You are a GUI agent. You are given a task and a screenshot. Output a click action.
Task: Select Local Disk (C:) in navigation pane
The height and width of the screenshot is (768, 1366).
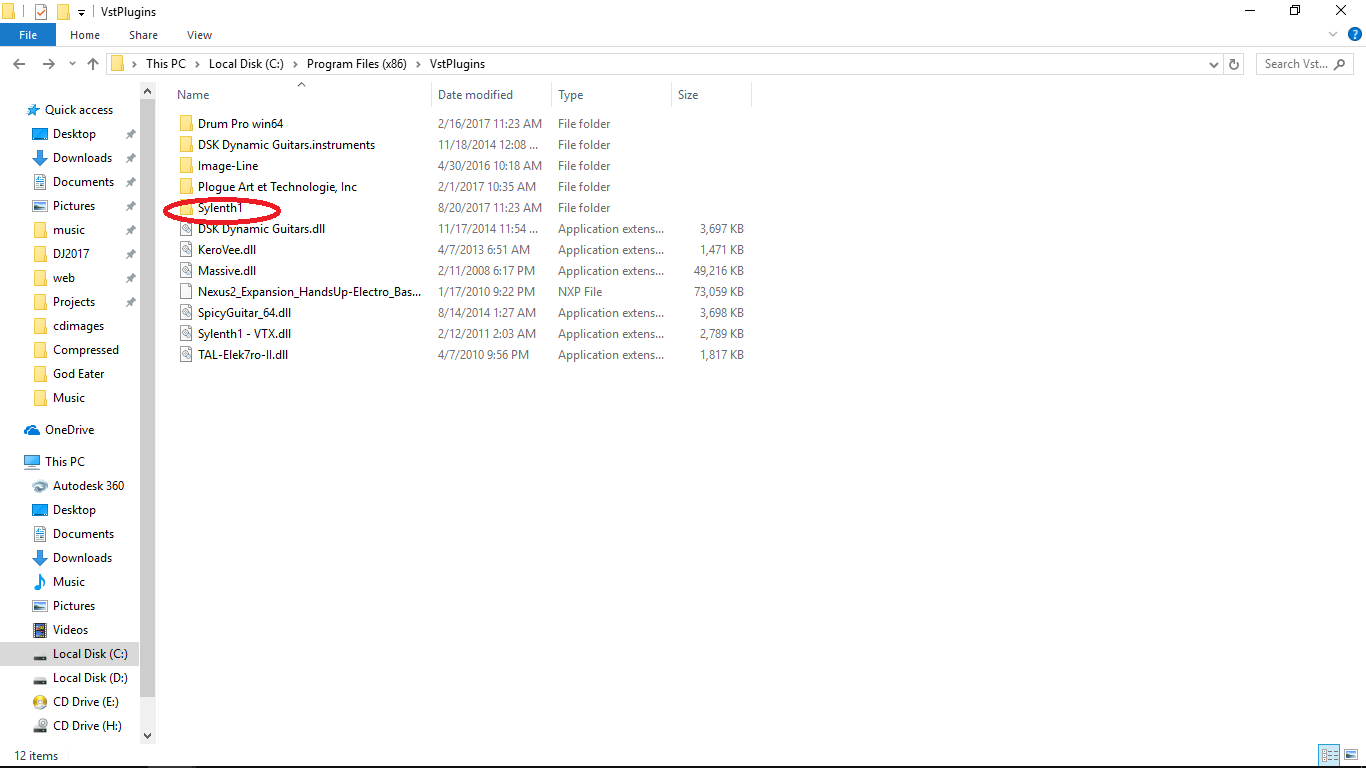pos(90,654)
